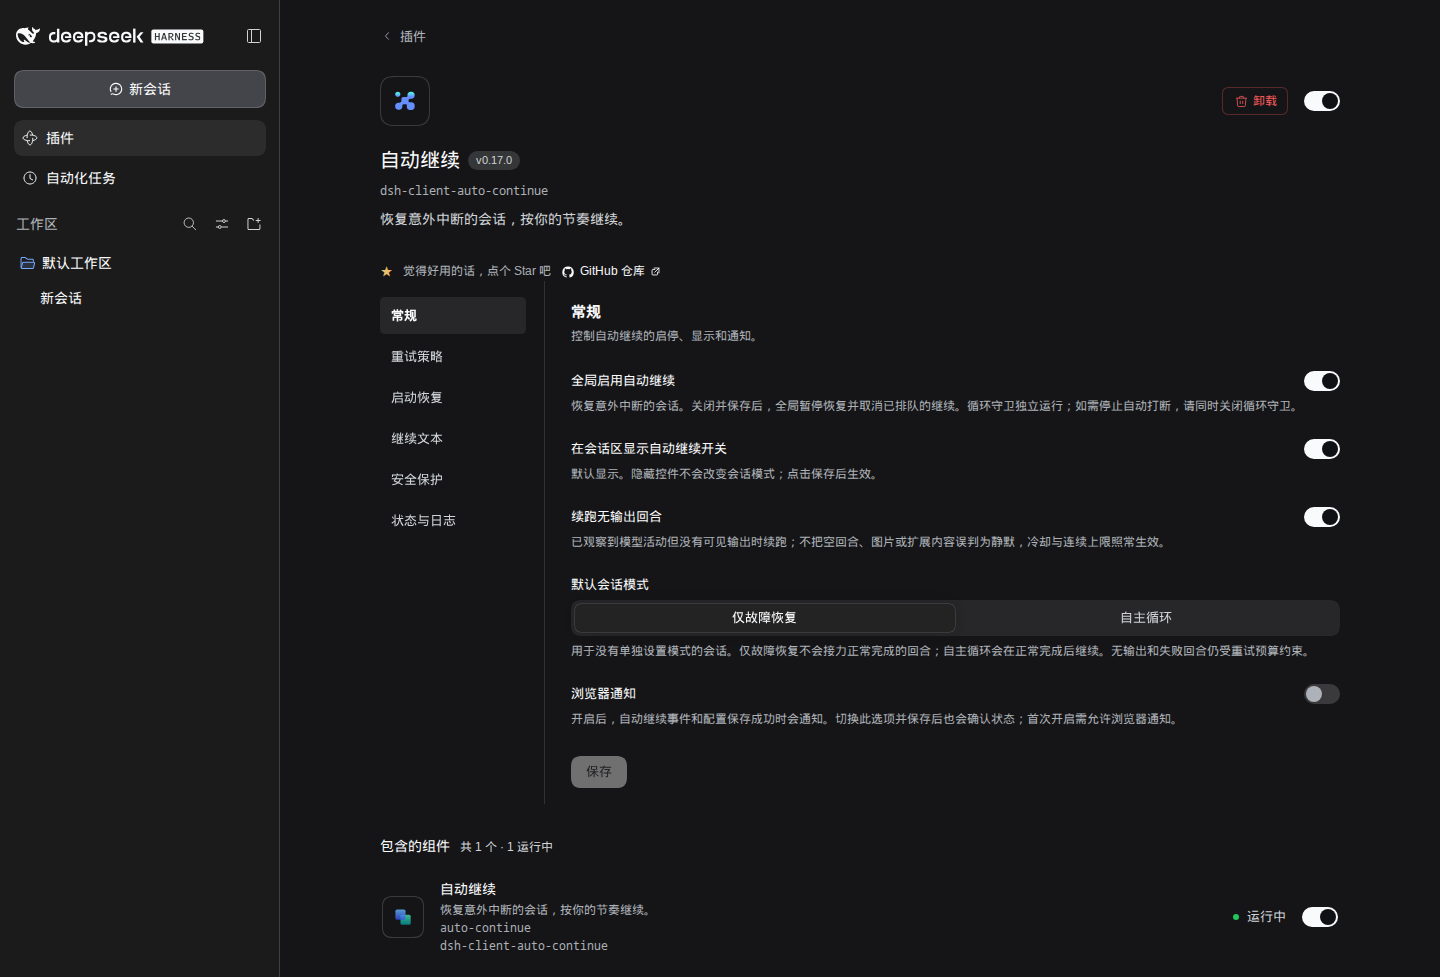Click the 共 1 个 · 1 运行中 count text
The height and width of the screenshot is (977, 1440).
506,847
